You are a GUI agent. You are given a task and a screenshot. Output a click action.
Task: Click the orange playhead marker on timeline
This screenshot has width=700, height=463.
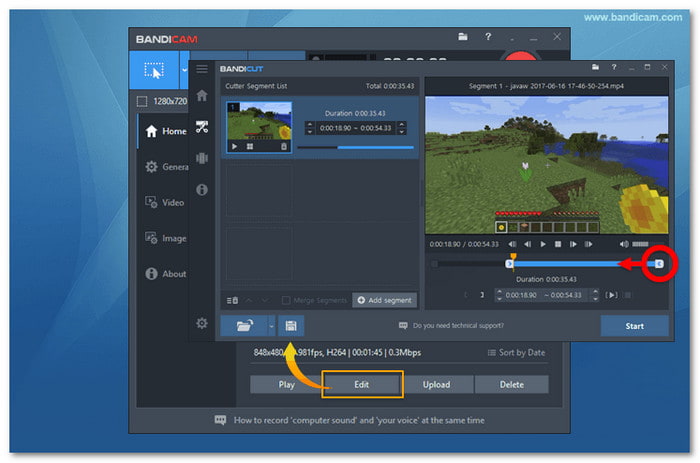click(x=513, y=257)
